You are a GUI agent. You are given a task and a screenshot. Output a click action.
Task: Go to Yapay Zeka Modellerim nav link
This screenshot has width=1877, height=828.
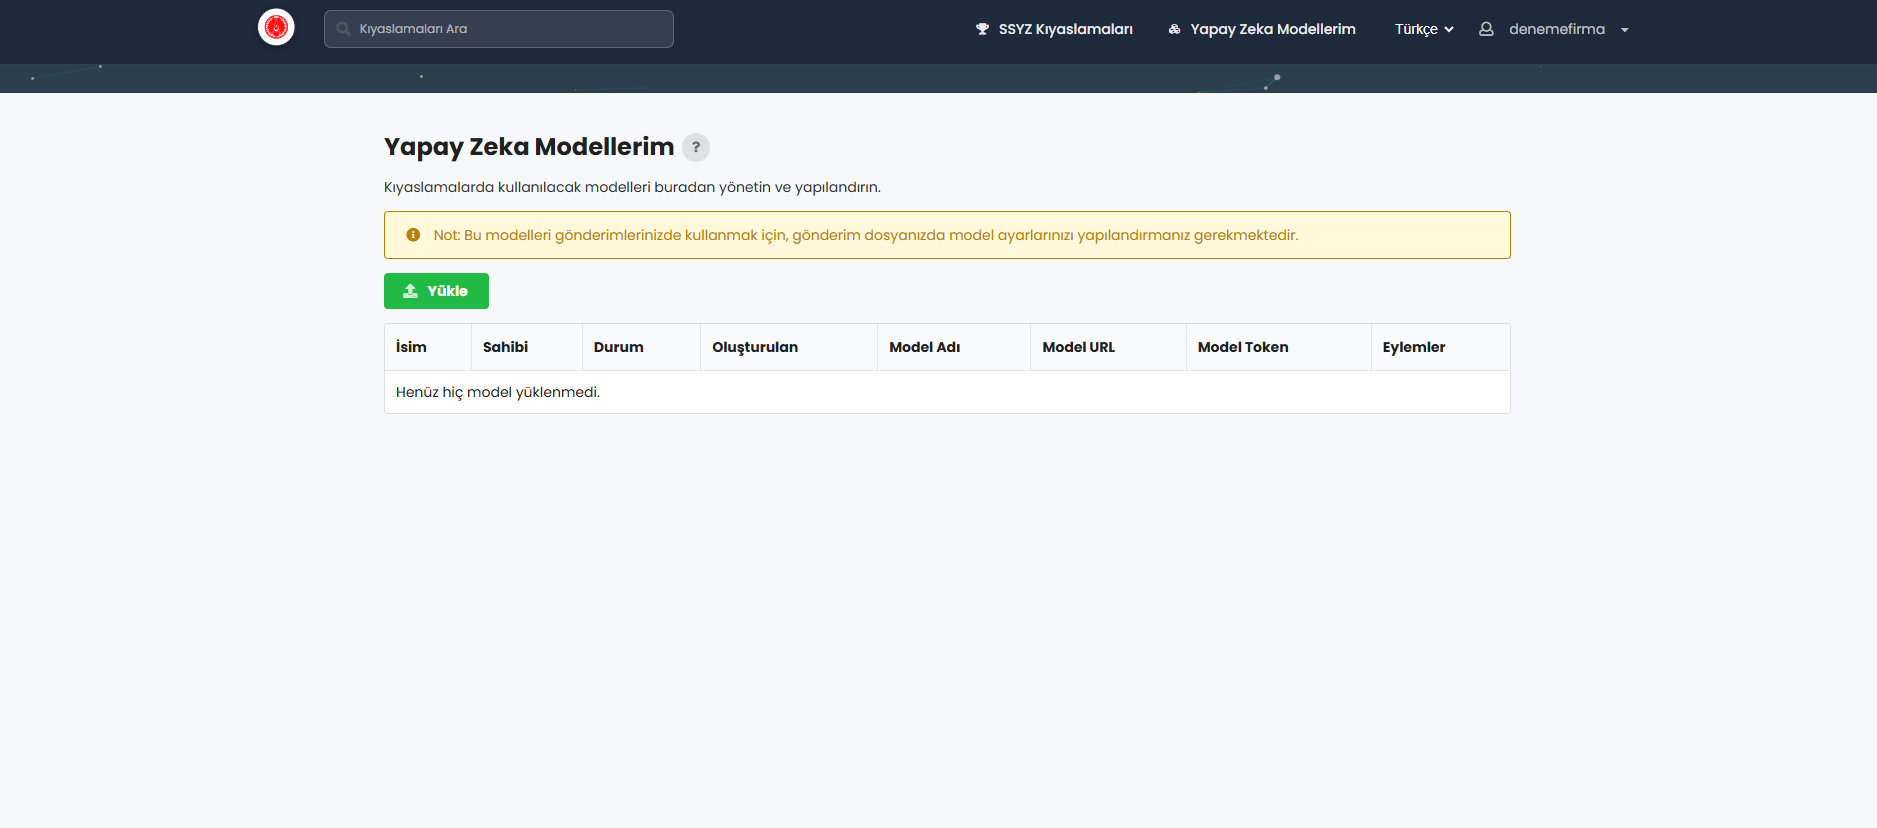coord(1272,29)
